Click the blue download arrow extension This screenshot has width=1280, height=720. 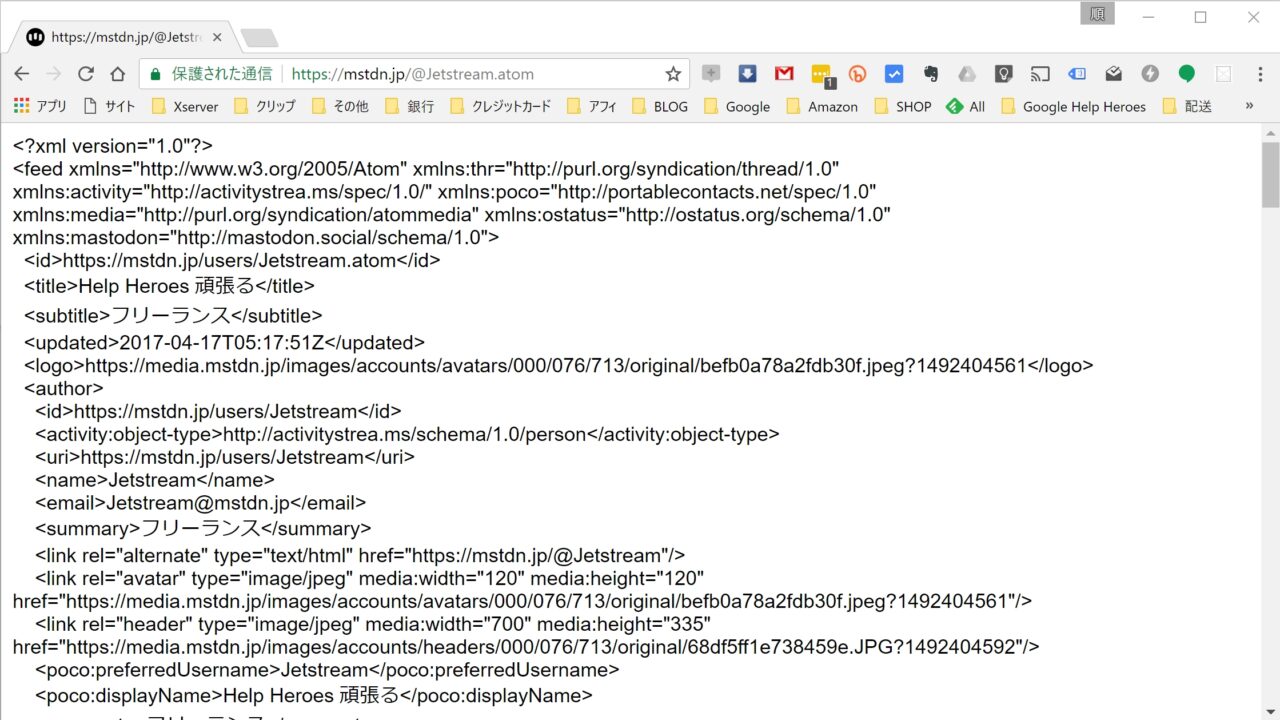pos(747,74)
